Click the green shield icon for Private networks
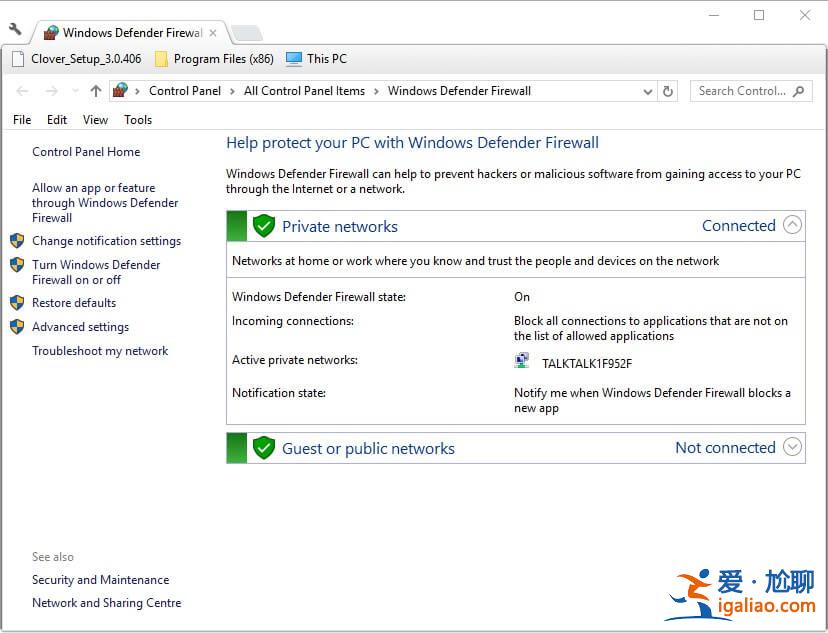This screenshot has width=828, height=633. (263, 226)
